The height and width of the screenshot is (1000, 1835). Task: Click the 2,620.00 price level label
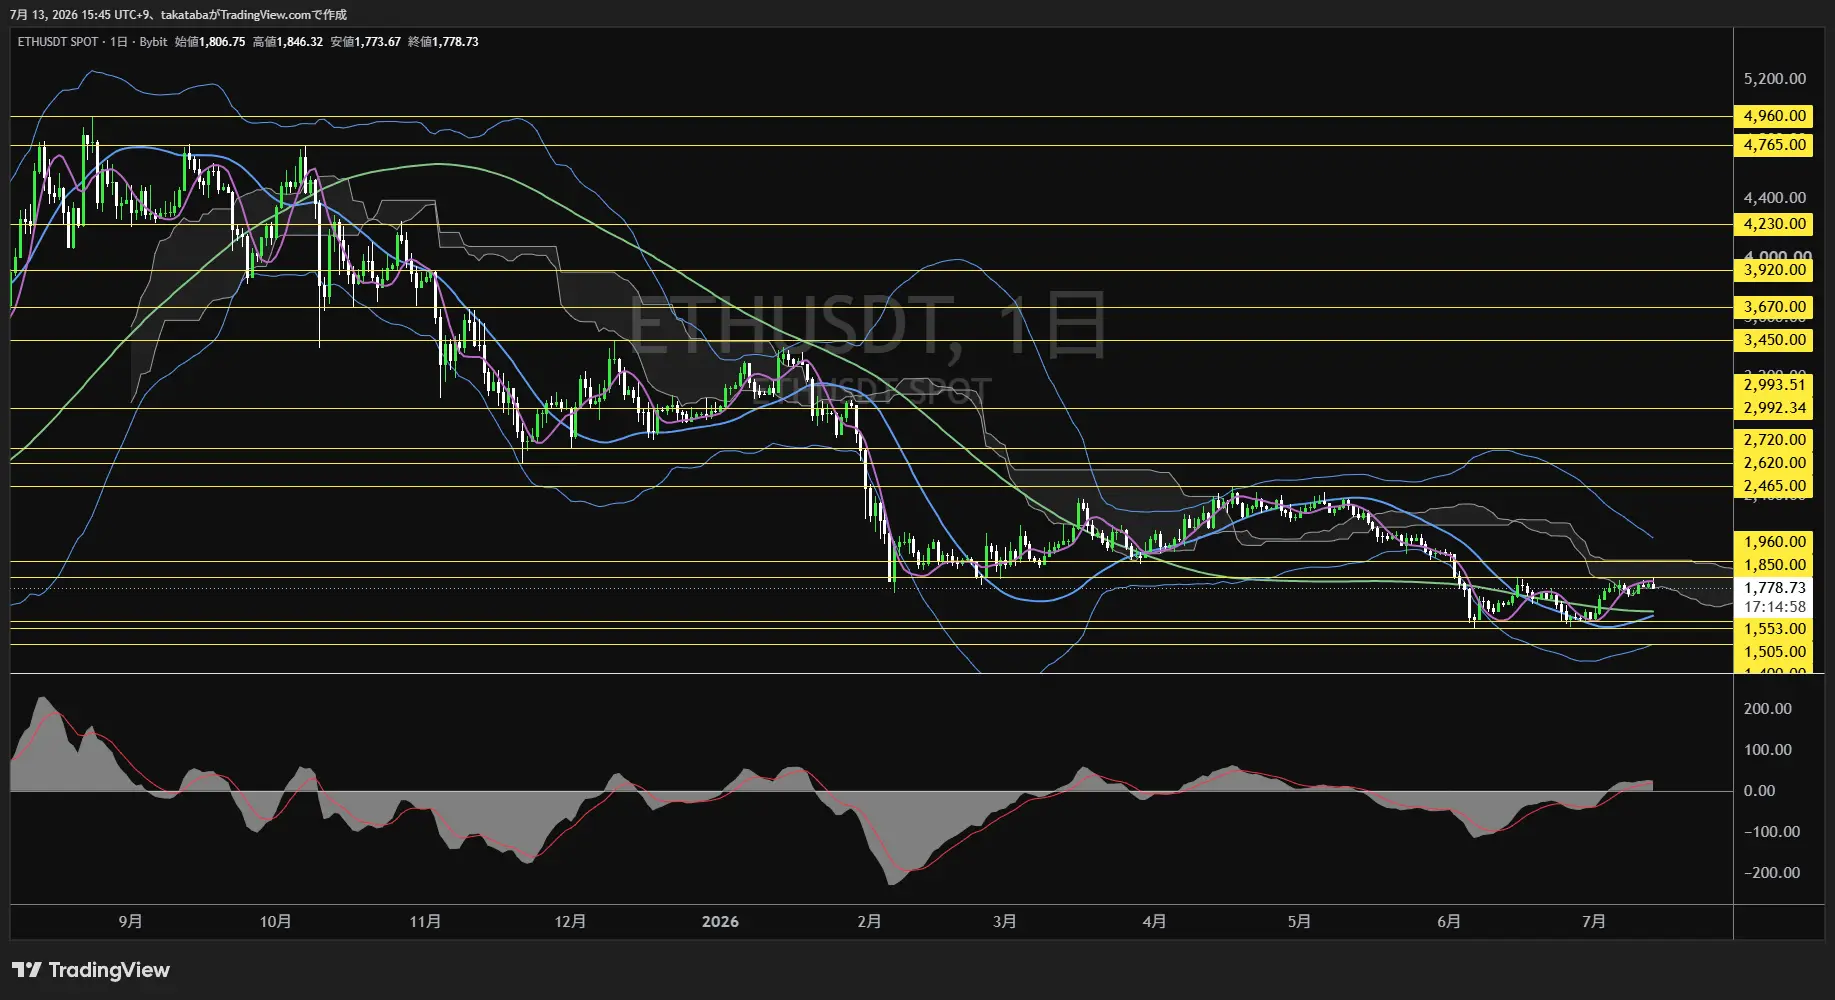(1774, 463)
